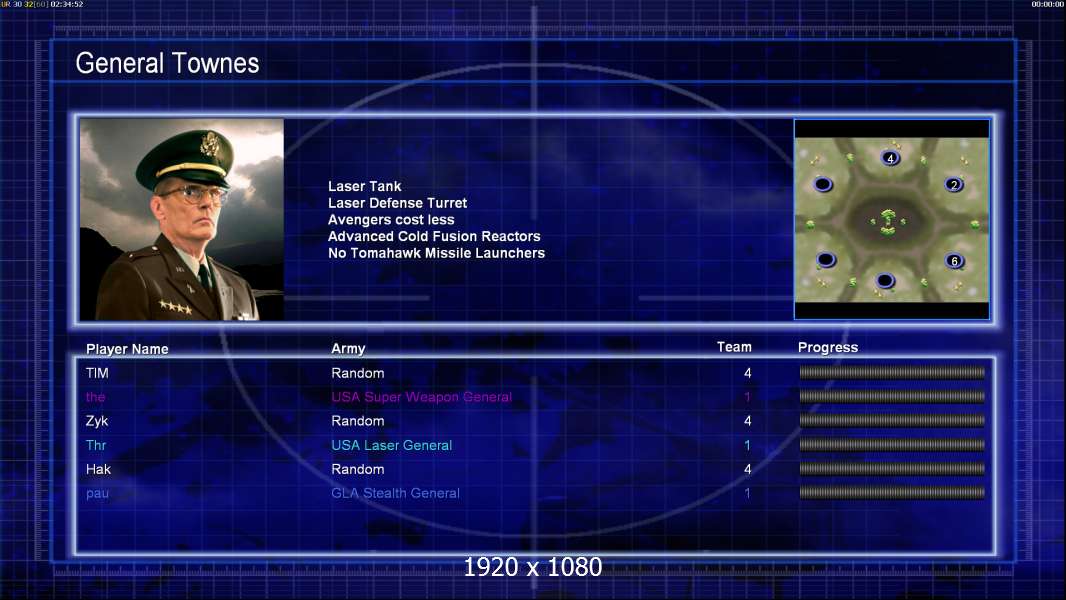Click General Townes portrait image

coord(182,219)
